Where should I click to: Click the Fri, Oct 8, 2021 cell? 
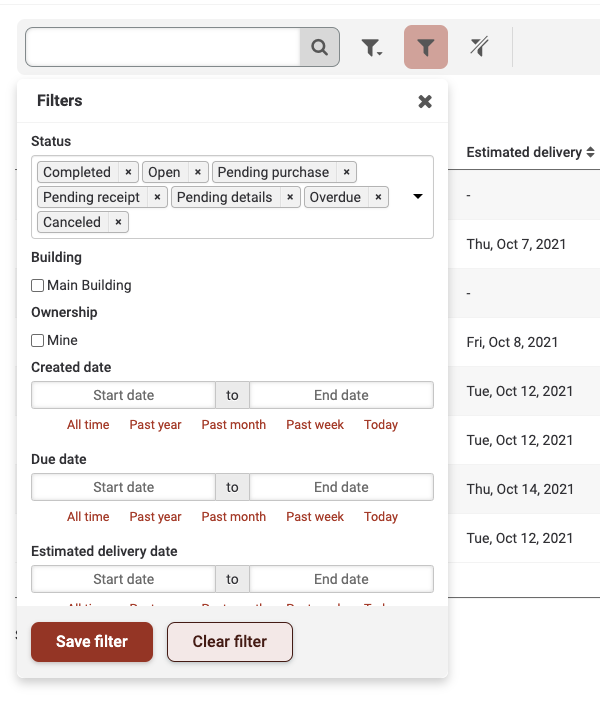[x=512, y=342]
